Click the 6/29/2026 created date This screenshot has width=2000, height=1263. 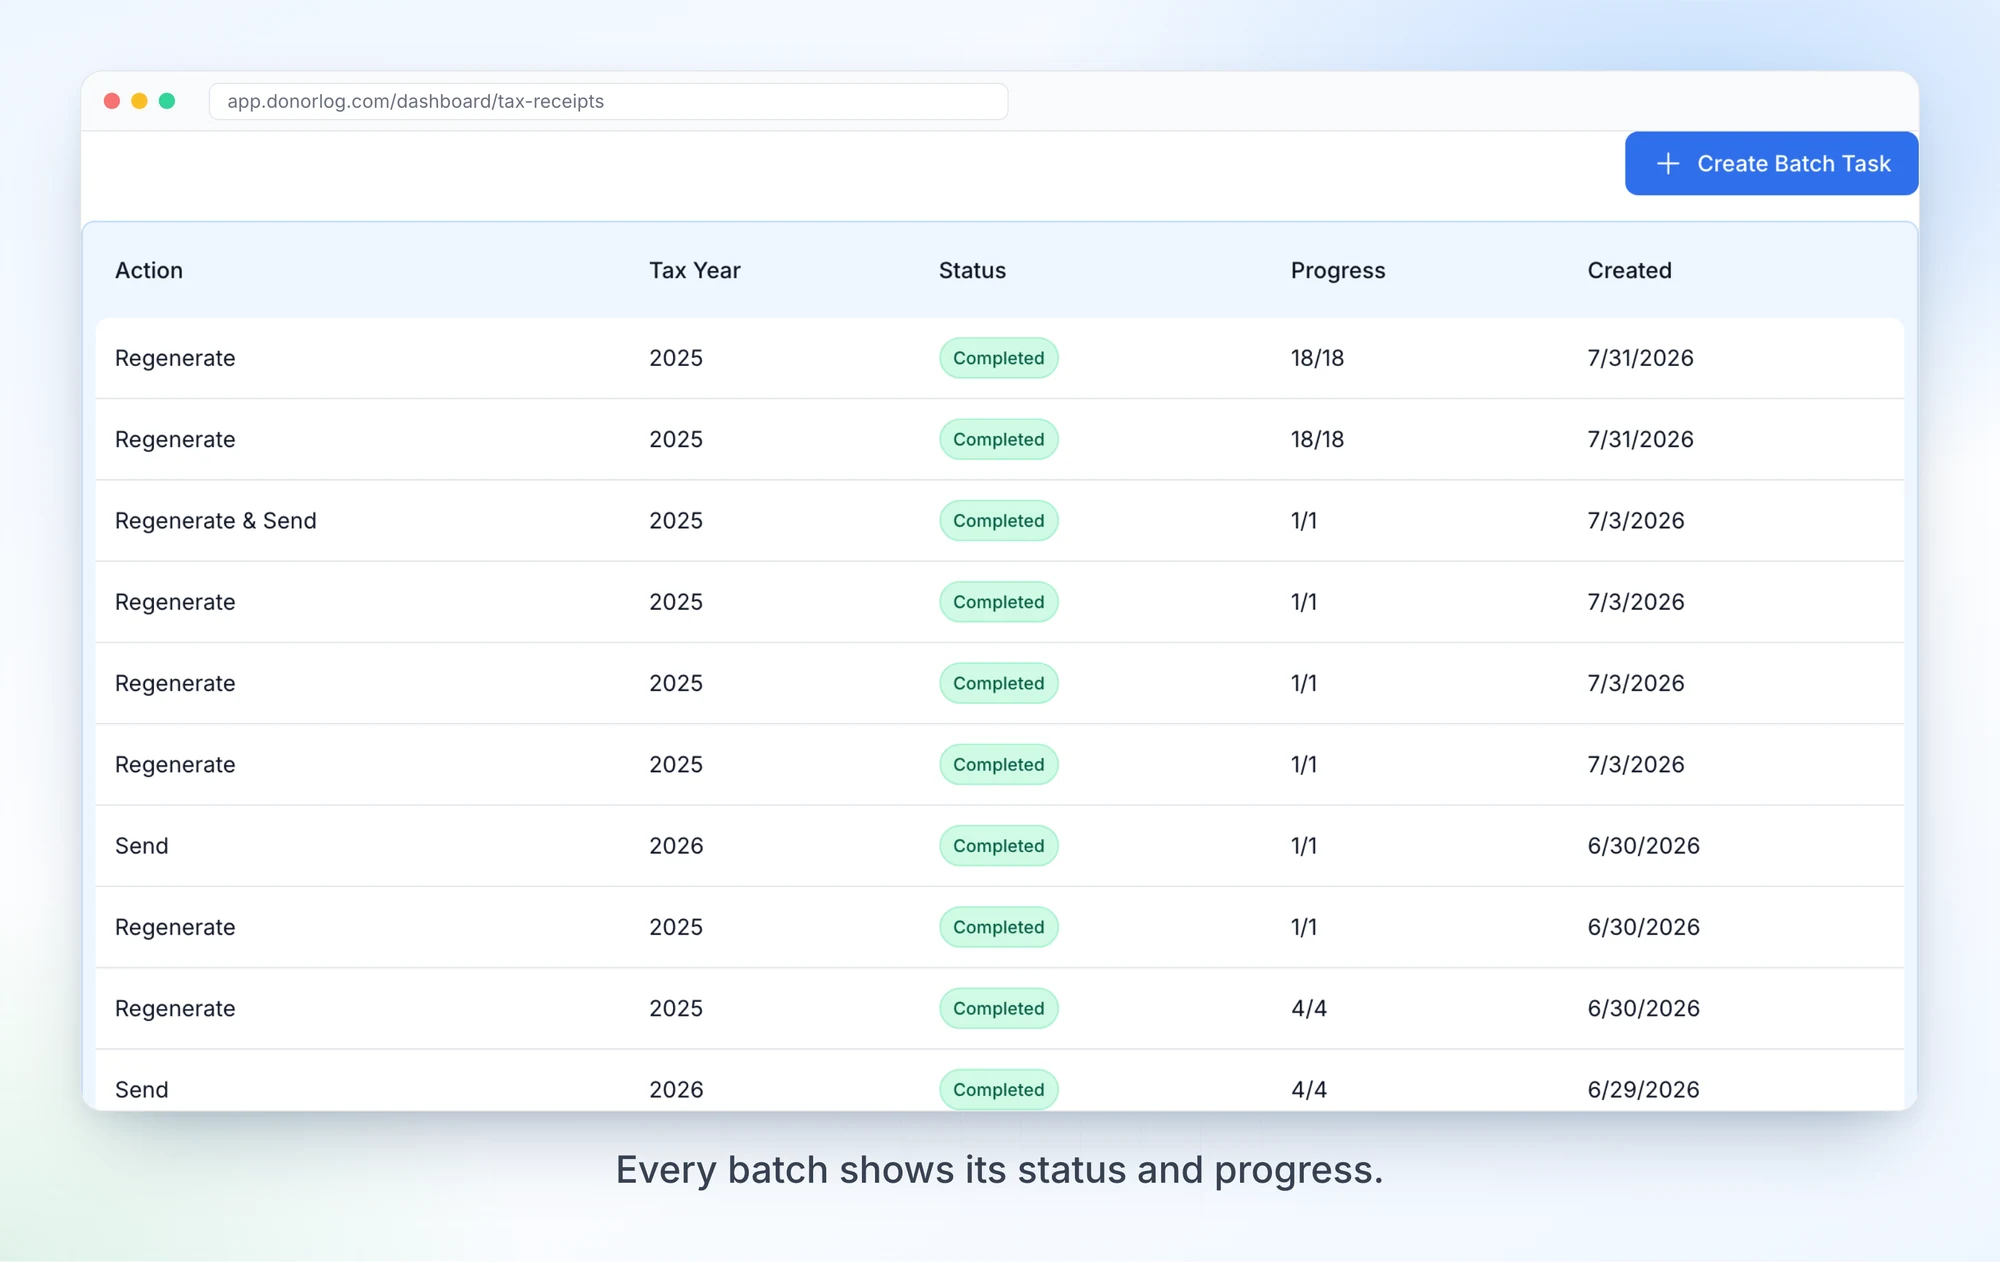click(x=1643, y=1090)
